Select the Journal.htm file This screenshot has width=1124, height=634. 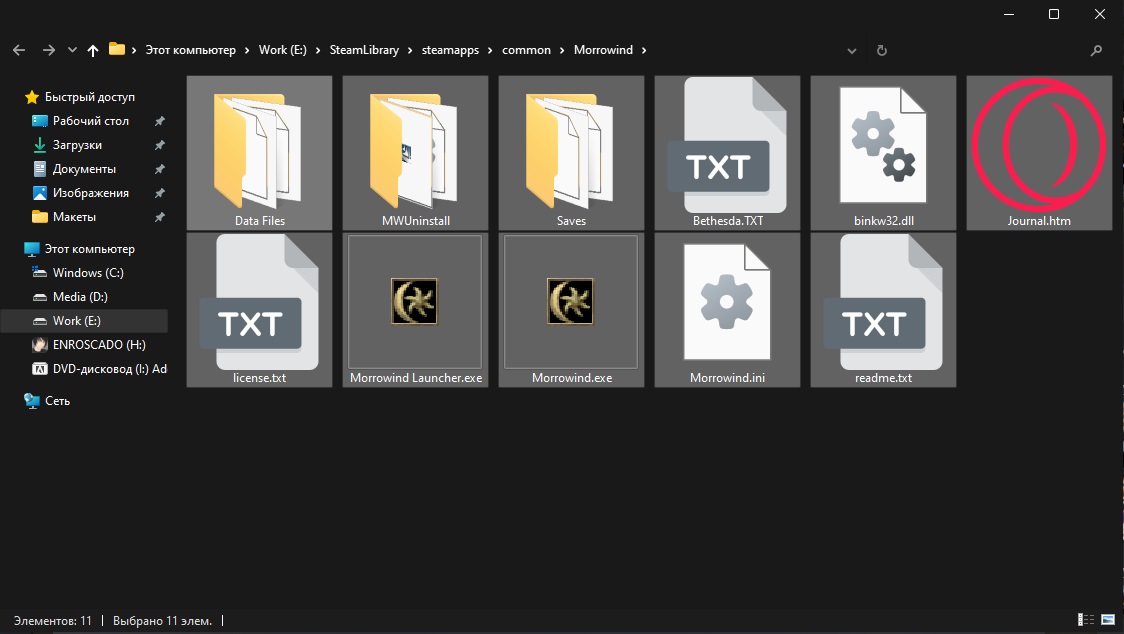click(1039, 153)
